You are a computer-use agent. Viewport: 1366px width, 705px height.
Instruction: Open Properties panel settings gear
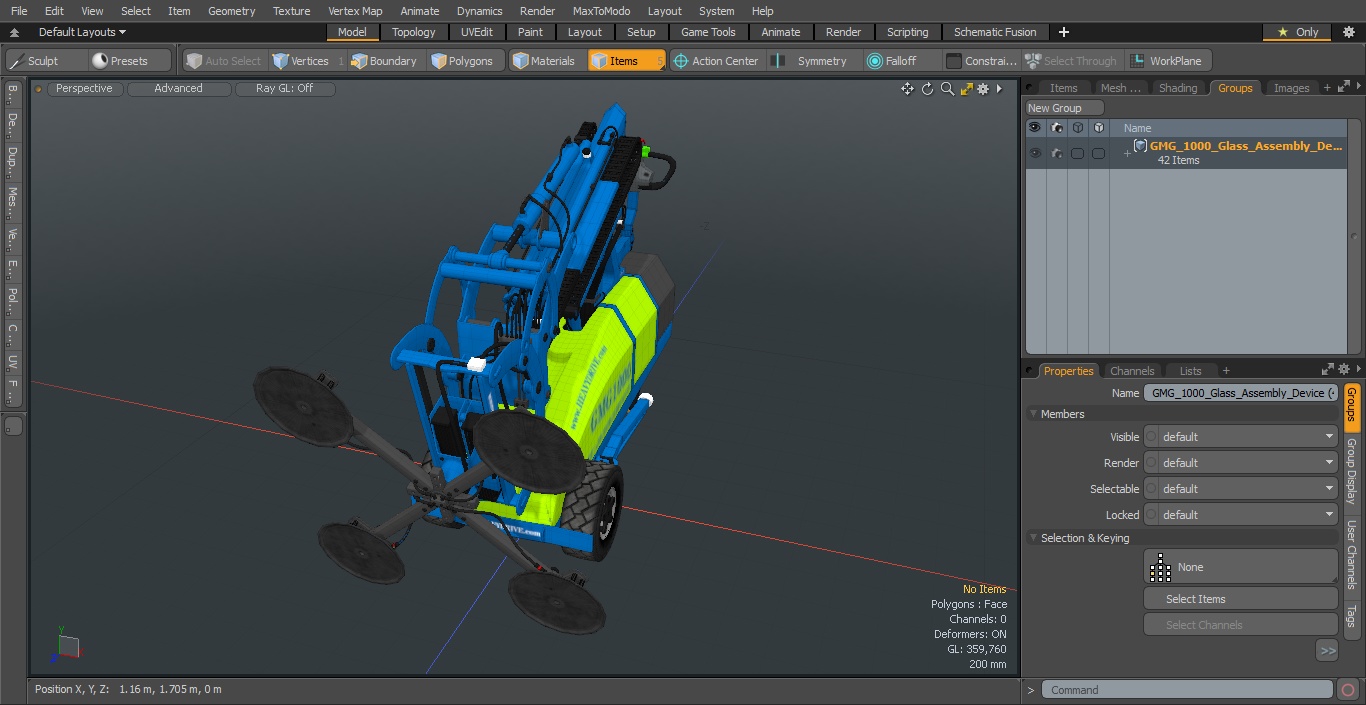point(1344,370)
